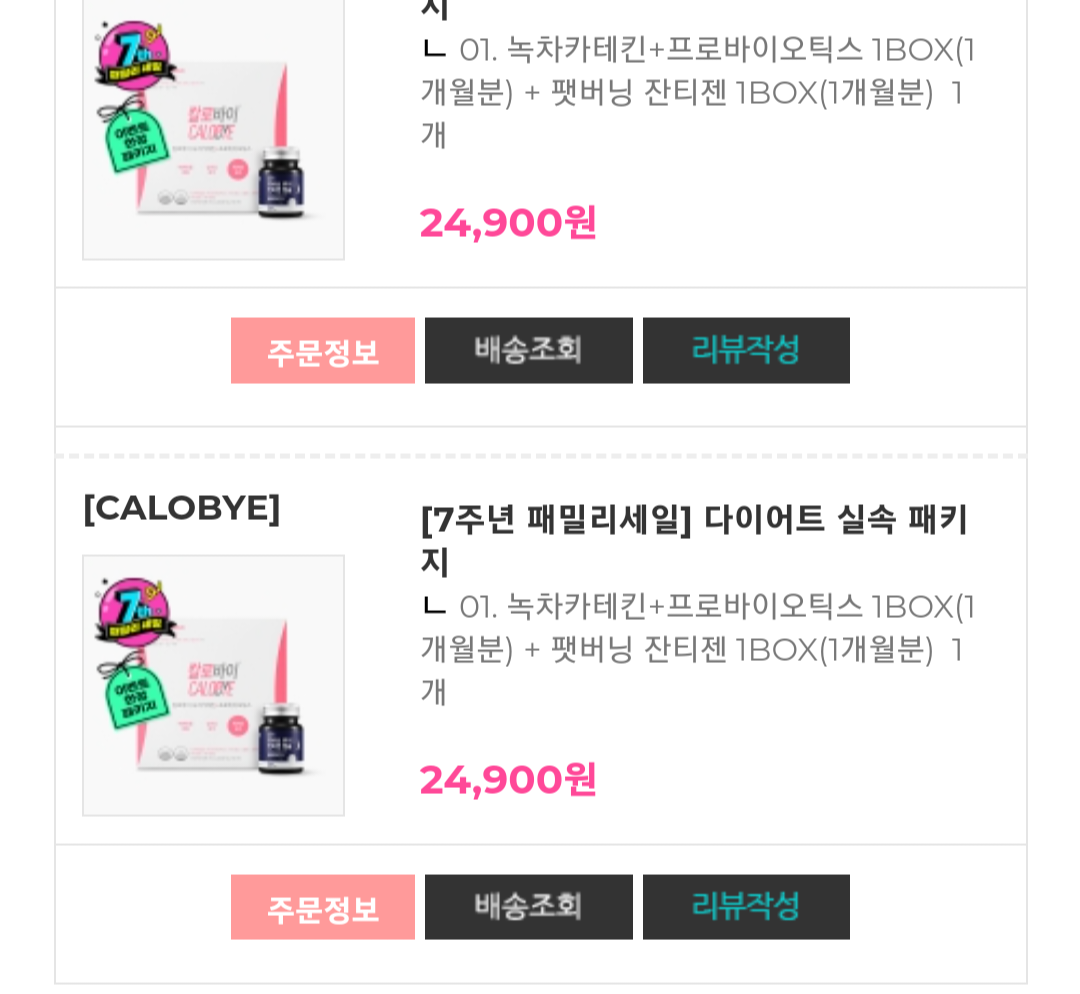Image resolution: width=1080 pixels, height=994 pixels.
Task: Write a review with the lower 리뷰작성 button
Action: tap(746, 908)
